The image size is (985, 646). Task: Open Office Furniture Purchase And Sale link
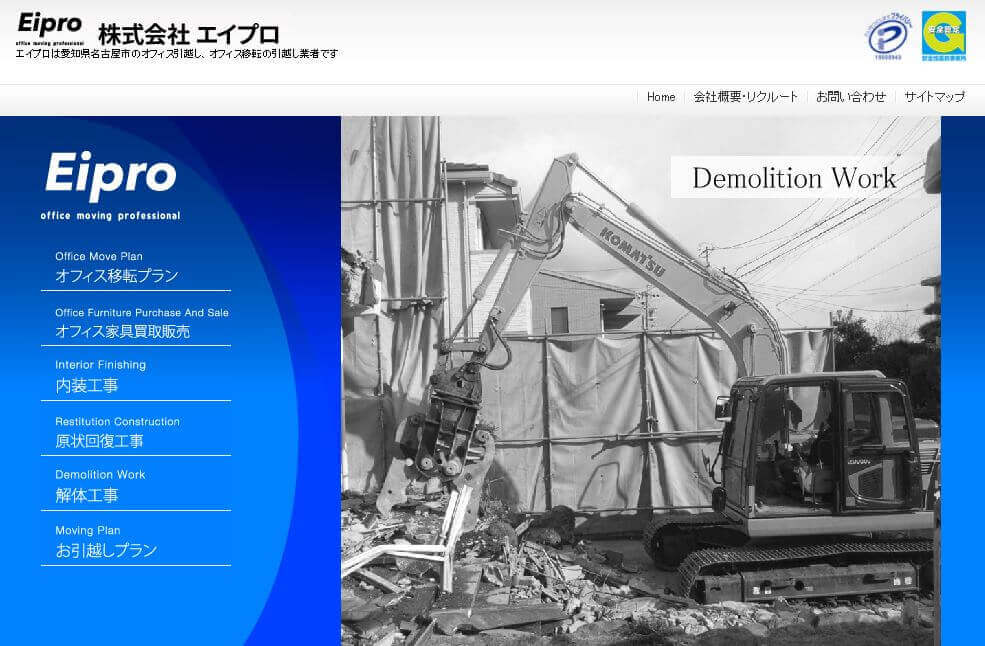coord(136,324)
